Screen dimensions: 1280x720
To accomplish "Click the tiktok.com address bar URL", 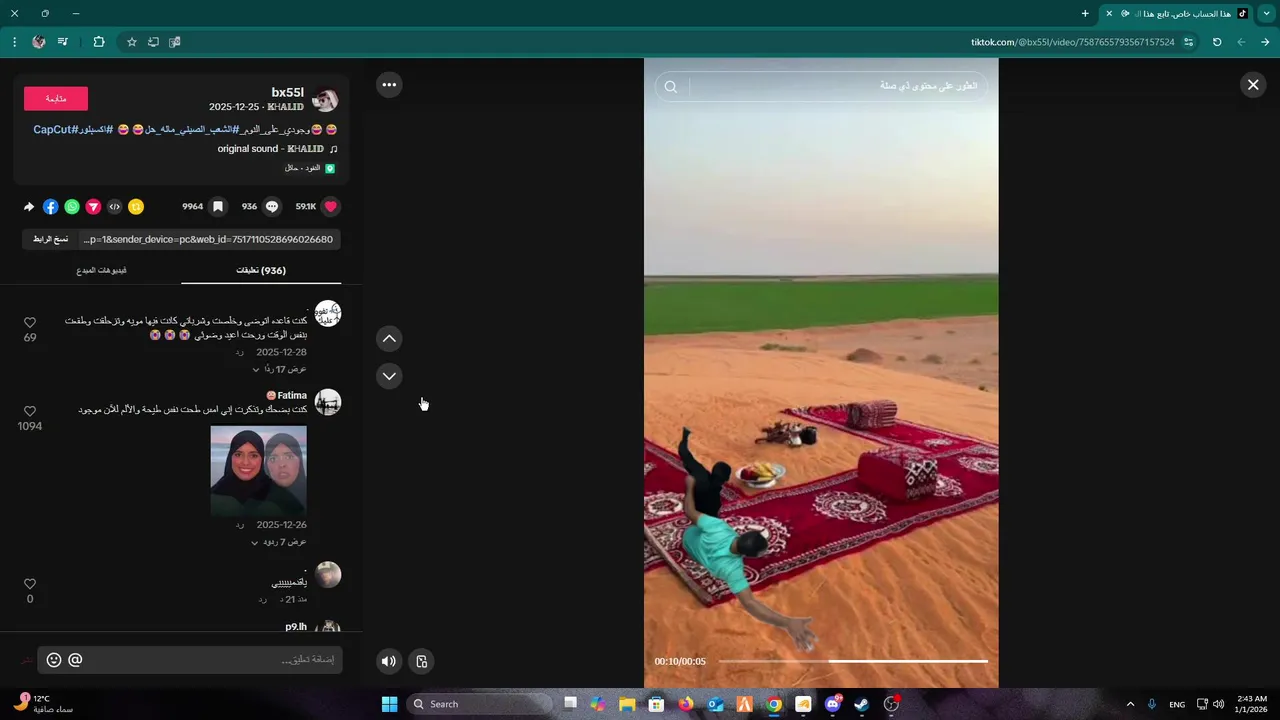I will point(1072,42).
